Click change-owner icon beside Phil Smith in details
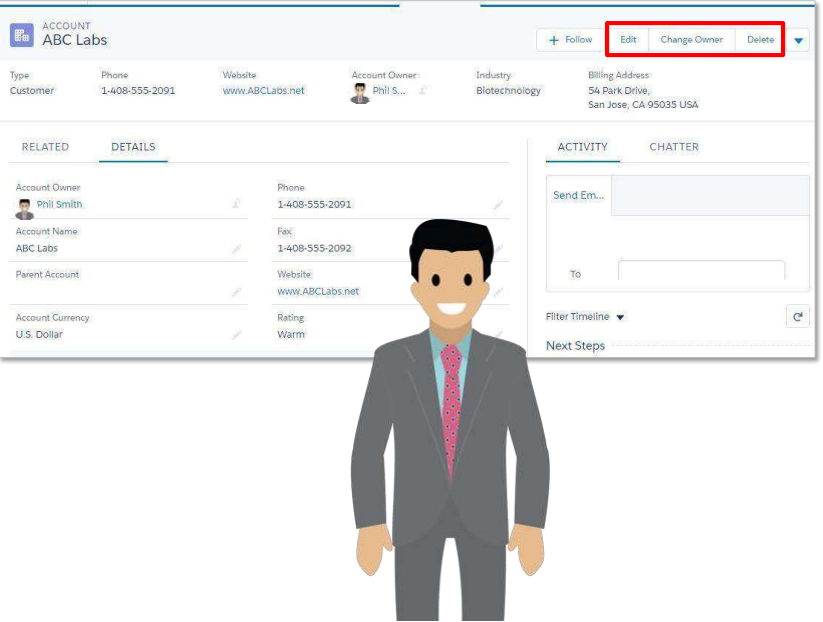This screenshot has height=622, width=823. coord(237,204)
